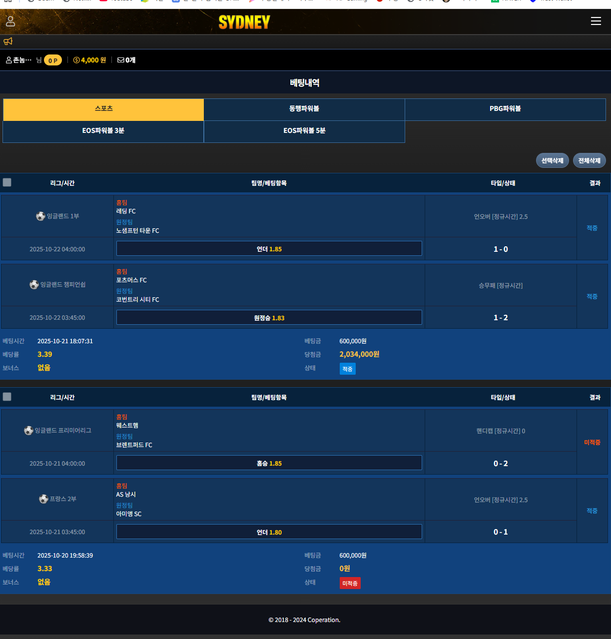Click soccer ball icon for 잉글랜드 프리미어리그
The image size is (611, 639).
(x=28, y=431)
